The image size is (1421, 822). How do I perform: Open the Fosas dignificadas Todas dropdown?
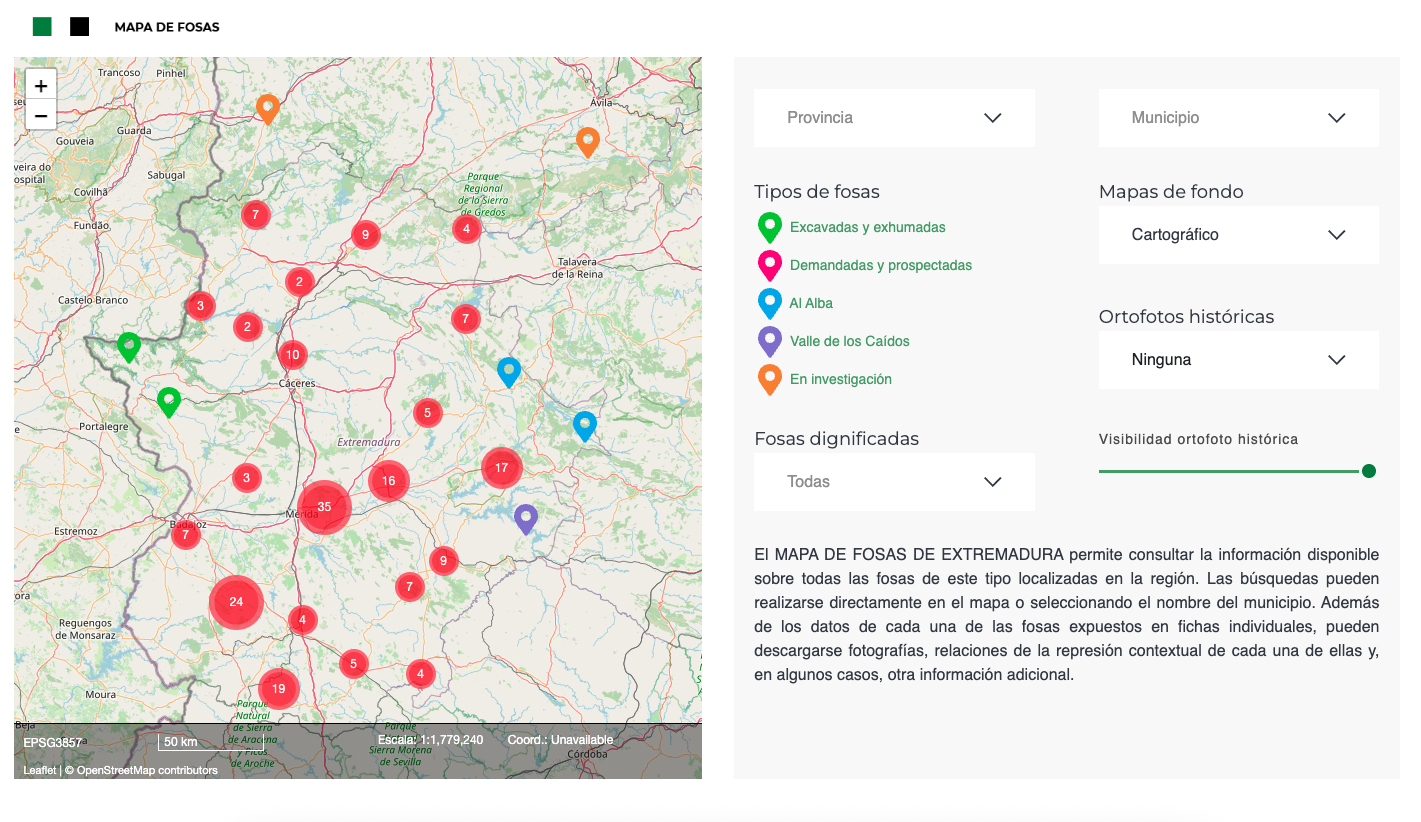pyautogui.click(x=893, y=481)
